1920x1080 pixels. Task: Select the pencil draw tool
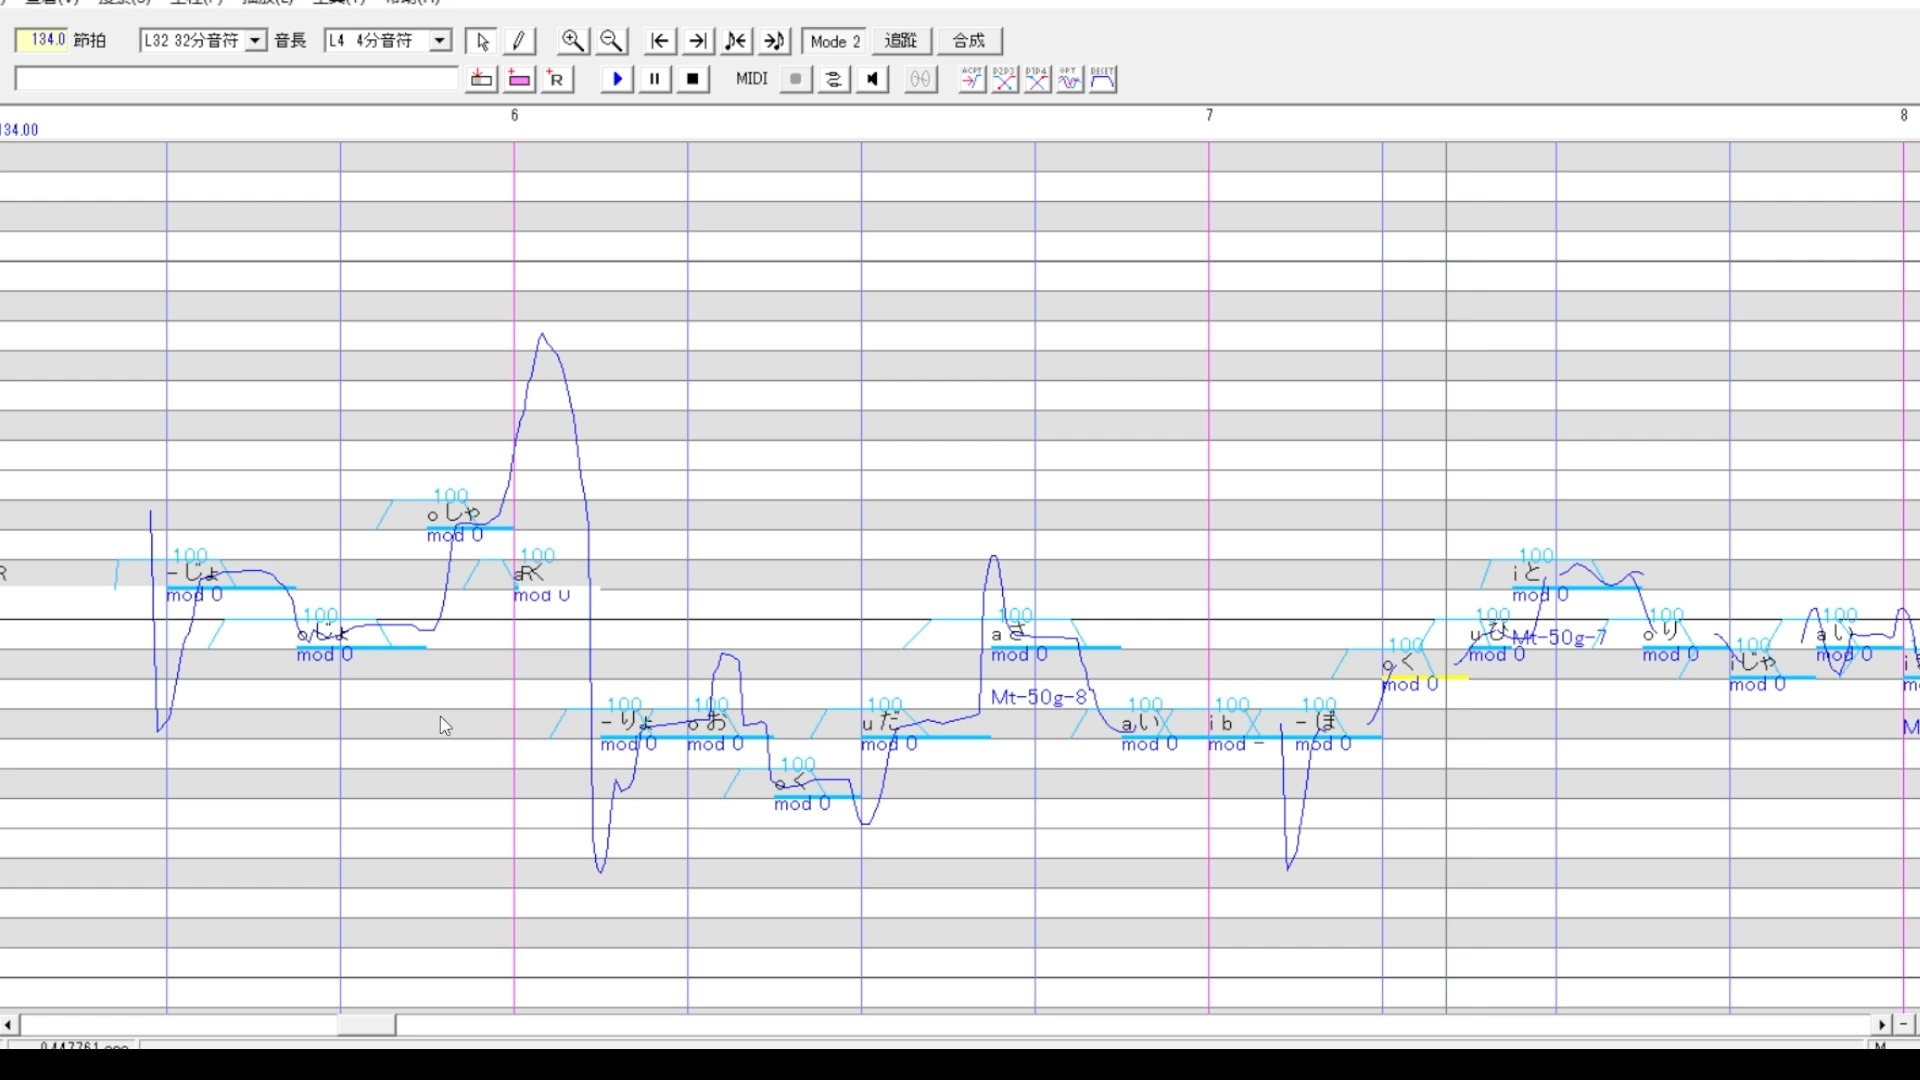point(519,41)
